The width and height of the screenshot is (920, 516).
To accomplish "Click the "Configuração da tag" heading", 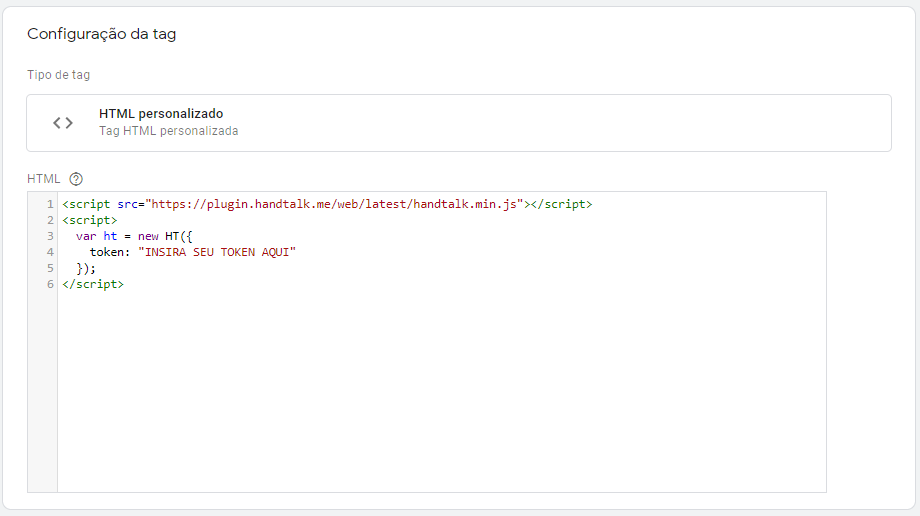I will click(102, 34).
